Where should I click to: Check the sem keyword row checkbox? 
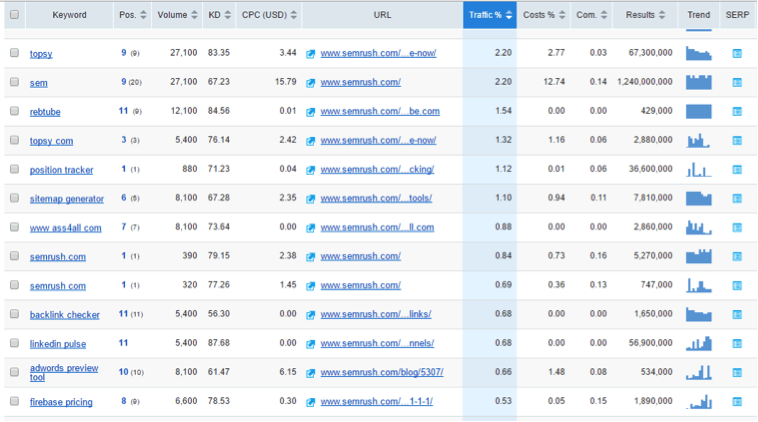click(x=15, y=82)
